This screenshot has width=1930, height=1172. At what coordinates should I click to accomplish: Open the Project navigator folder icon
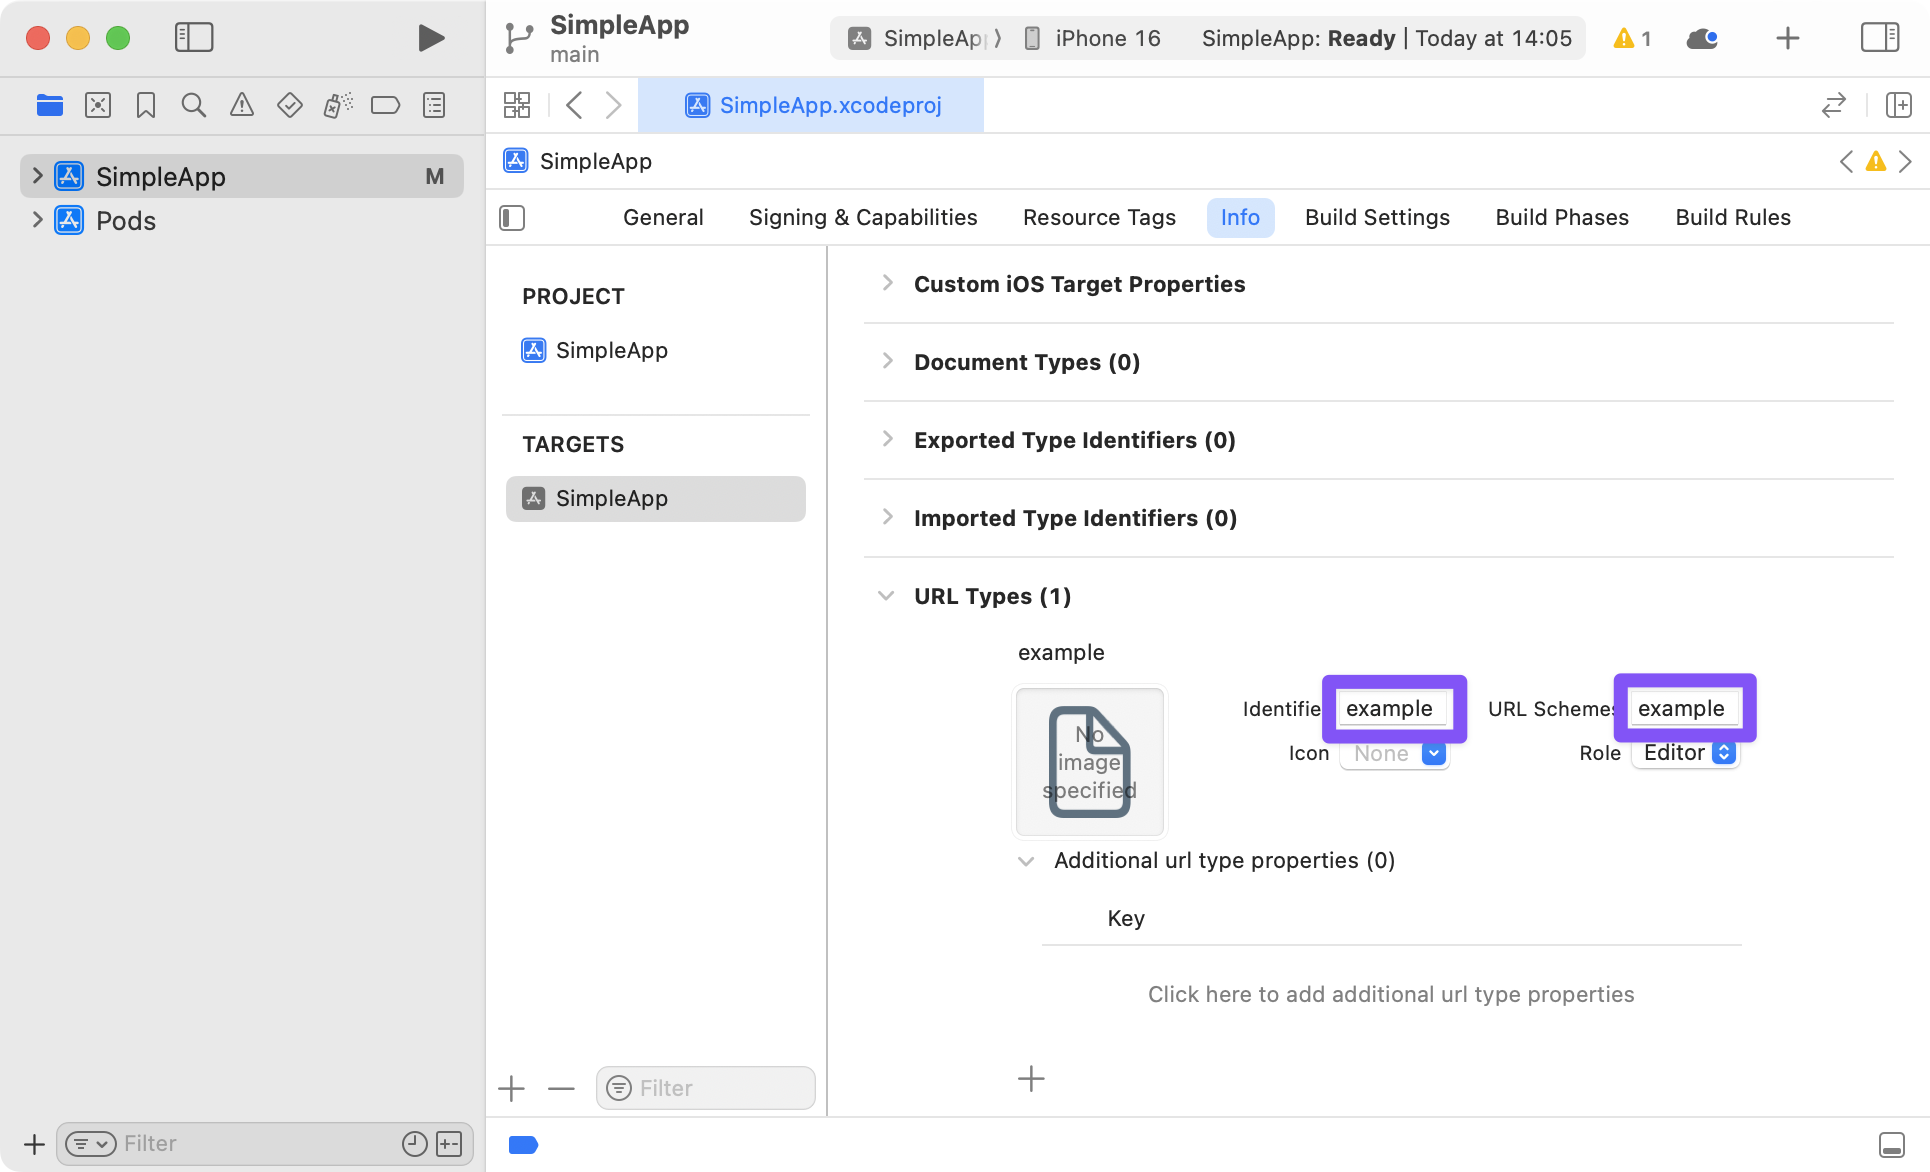(x=50, y=104)
